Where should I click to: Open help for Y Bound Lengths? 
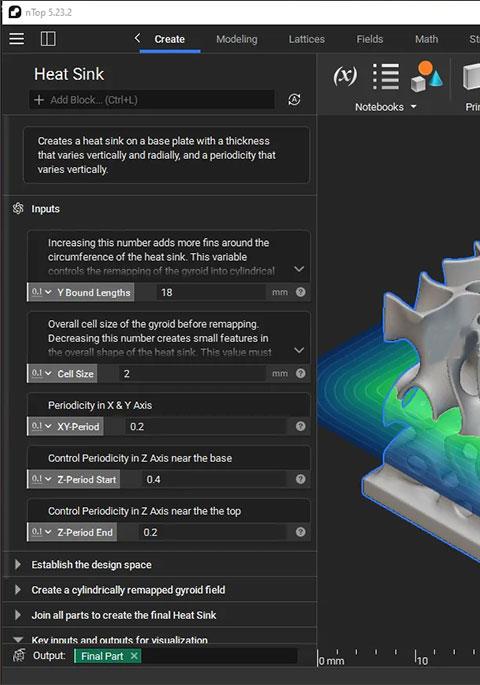point(300,292)
